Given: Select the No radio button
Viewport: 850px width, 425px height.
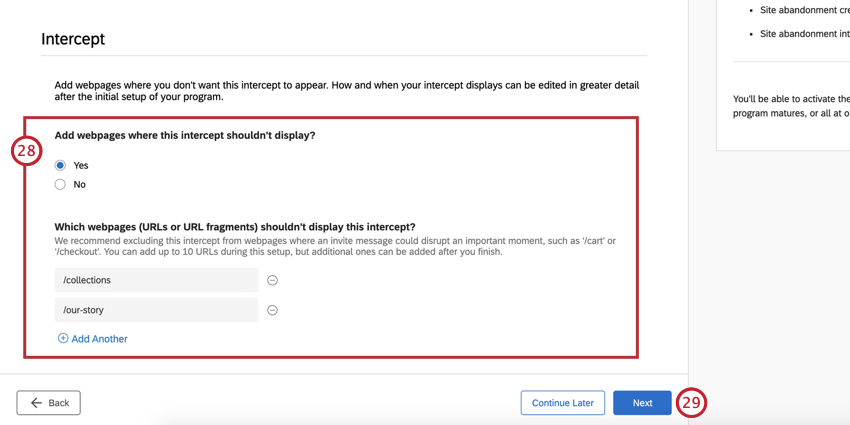Looking at the screenshot, I should pos(60,184).
